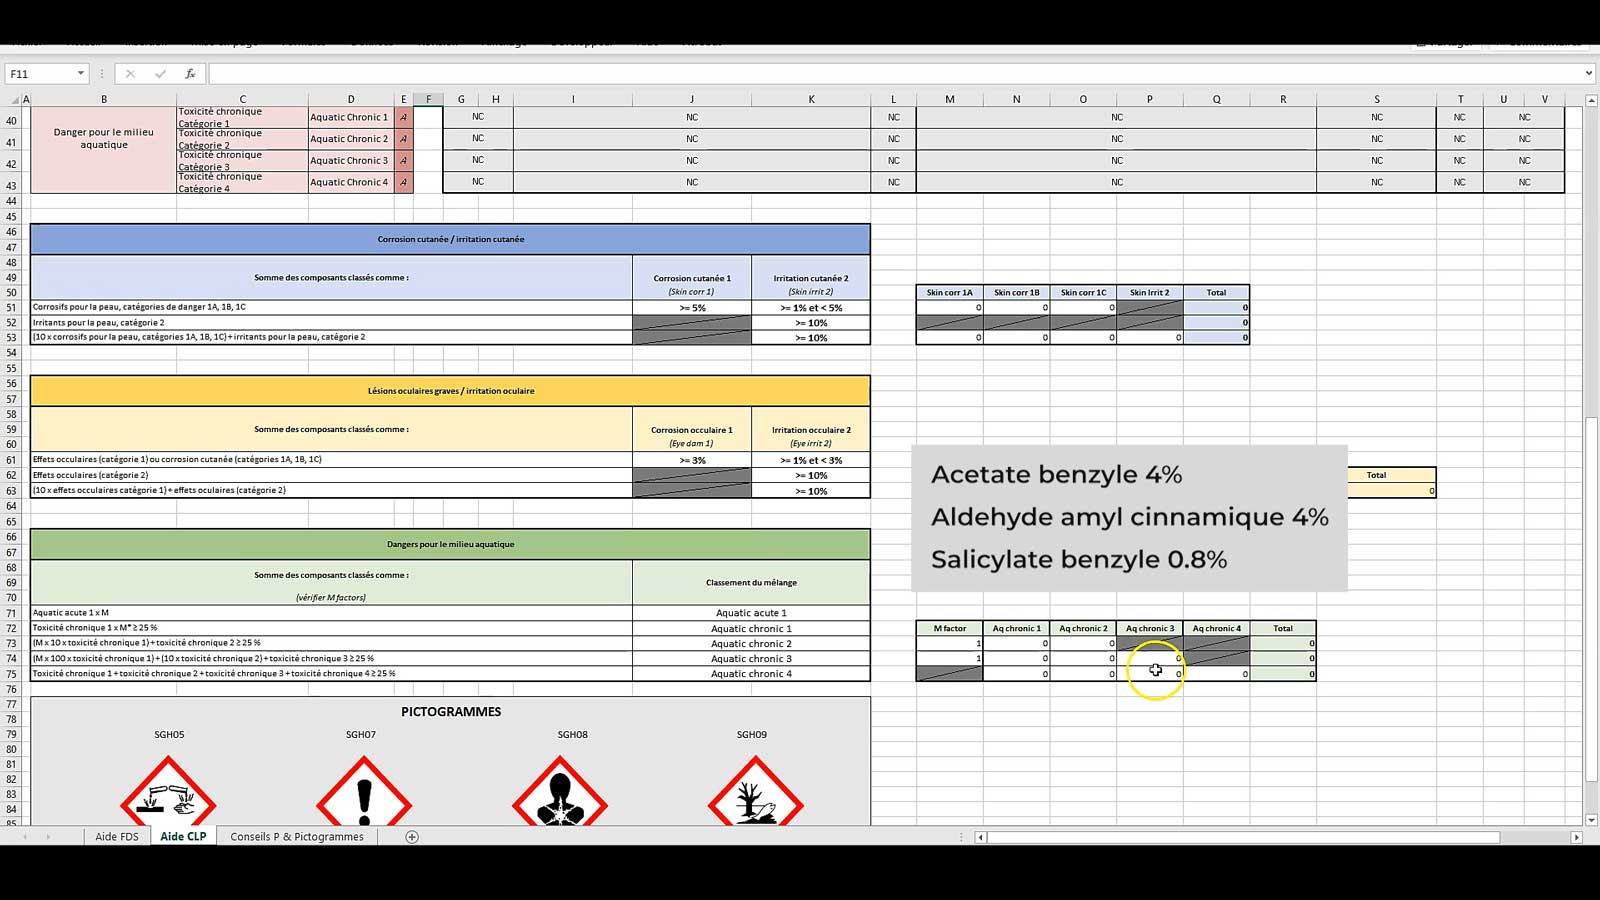1600x900 pixels.
Task: Select the SGH08 health hazard pictogram
Action: (560, 790)
